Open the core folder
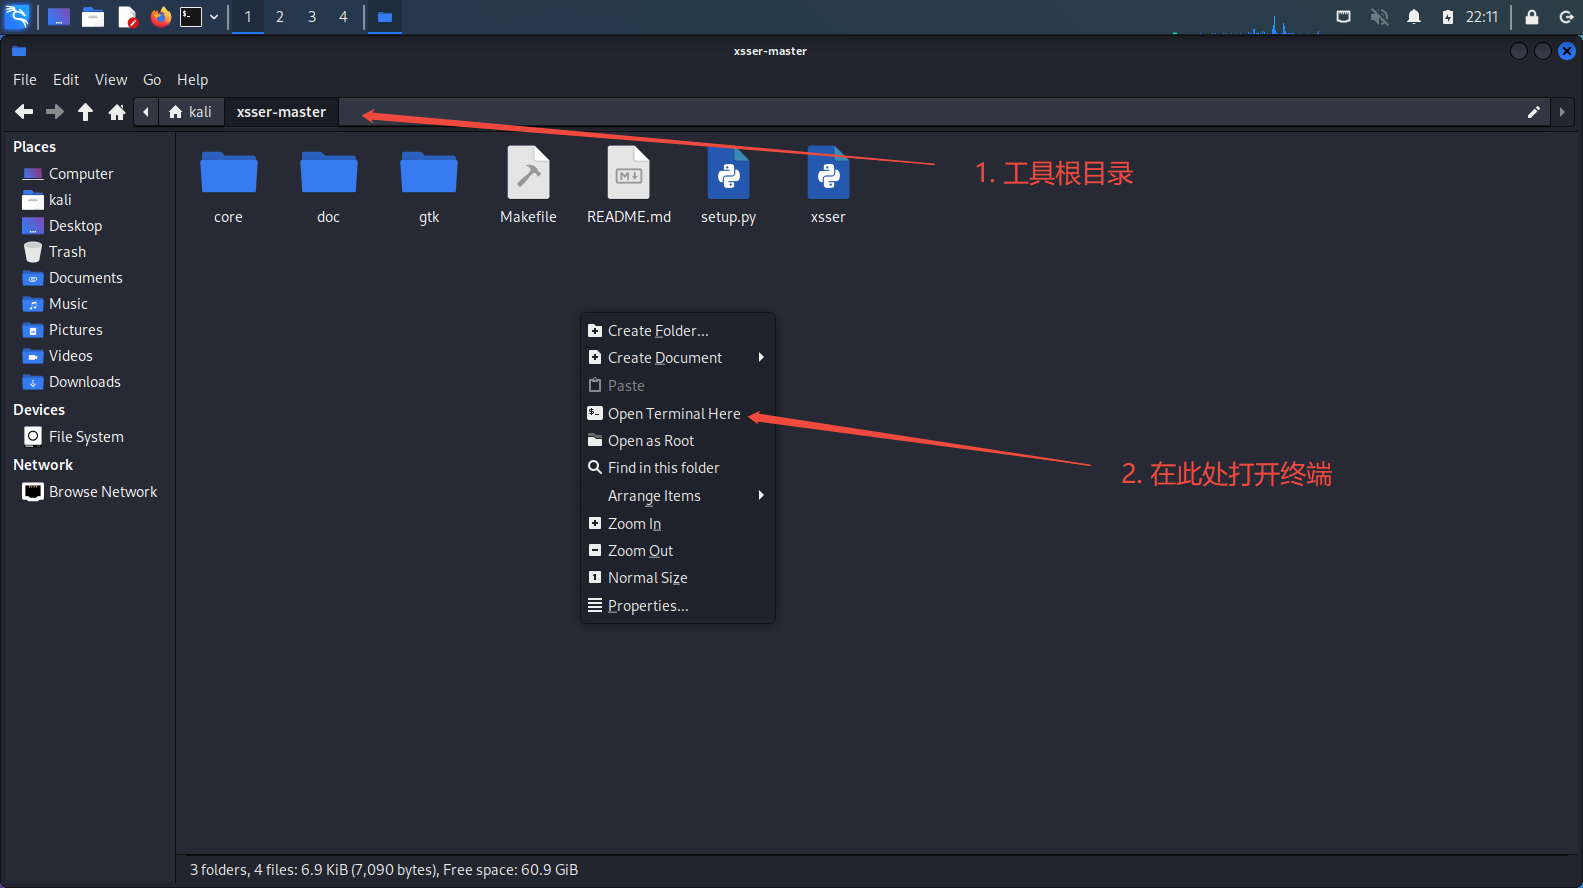The width and height of the screenshot is (1583, 888). (228, 176)
